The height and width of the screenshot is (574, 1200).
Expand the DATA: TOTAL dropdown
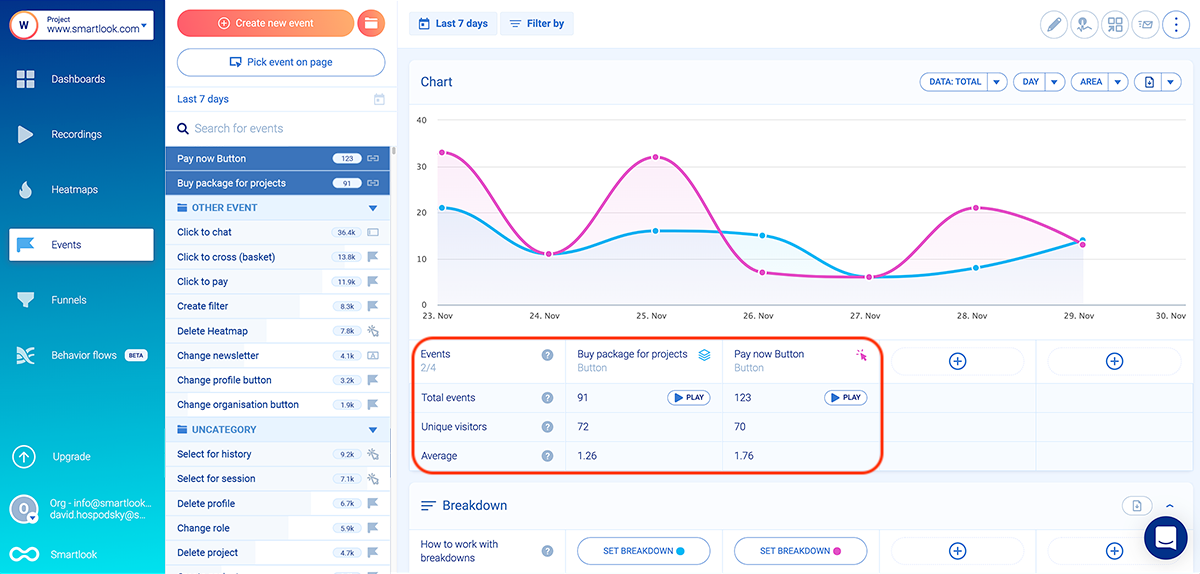pyautogui.click(x=995, y=82)
